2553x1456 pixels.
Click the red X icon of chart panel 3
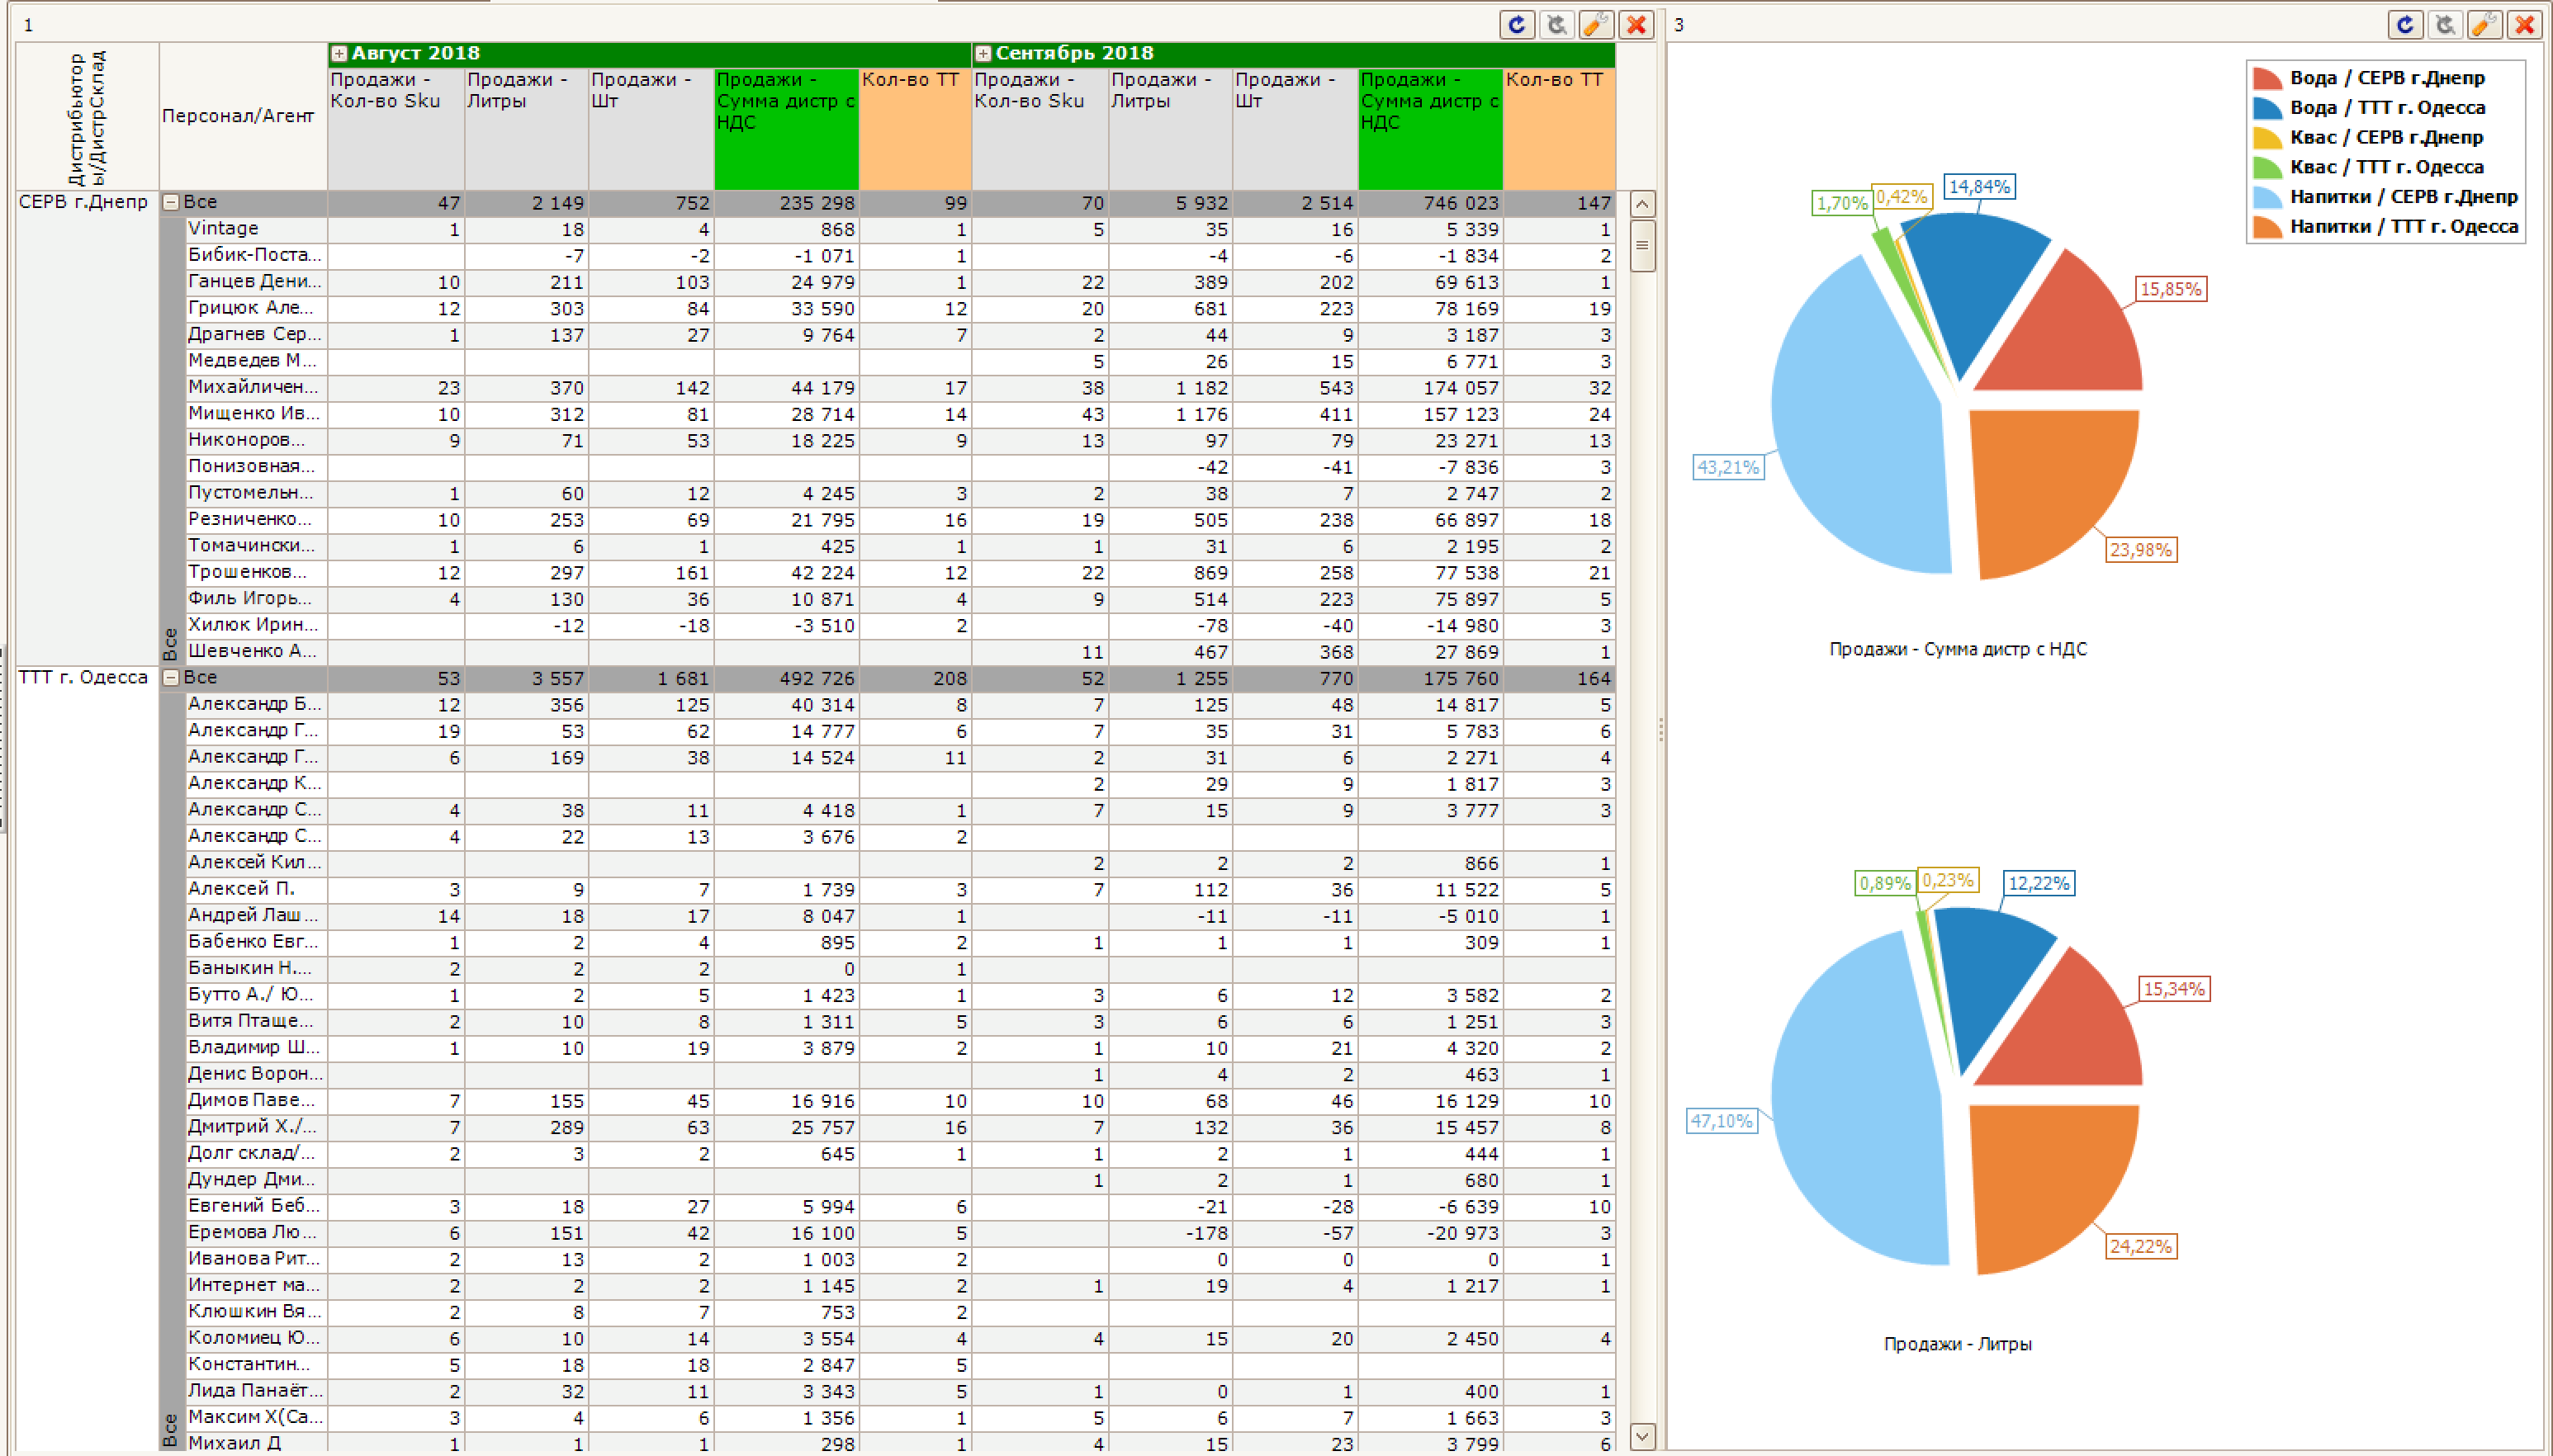click(2524, 24)
